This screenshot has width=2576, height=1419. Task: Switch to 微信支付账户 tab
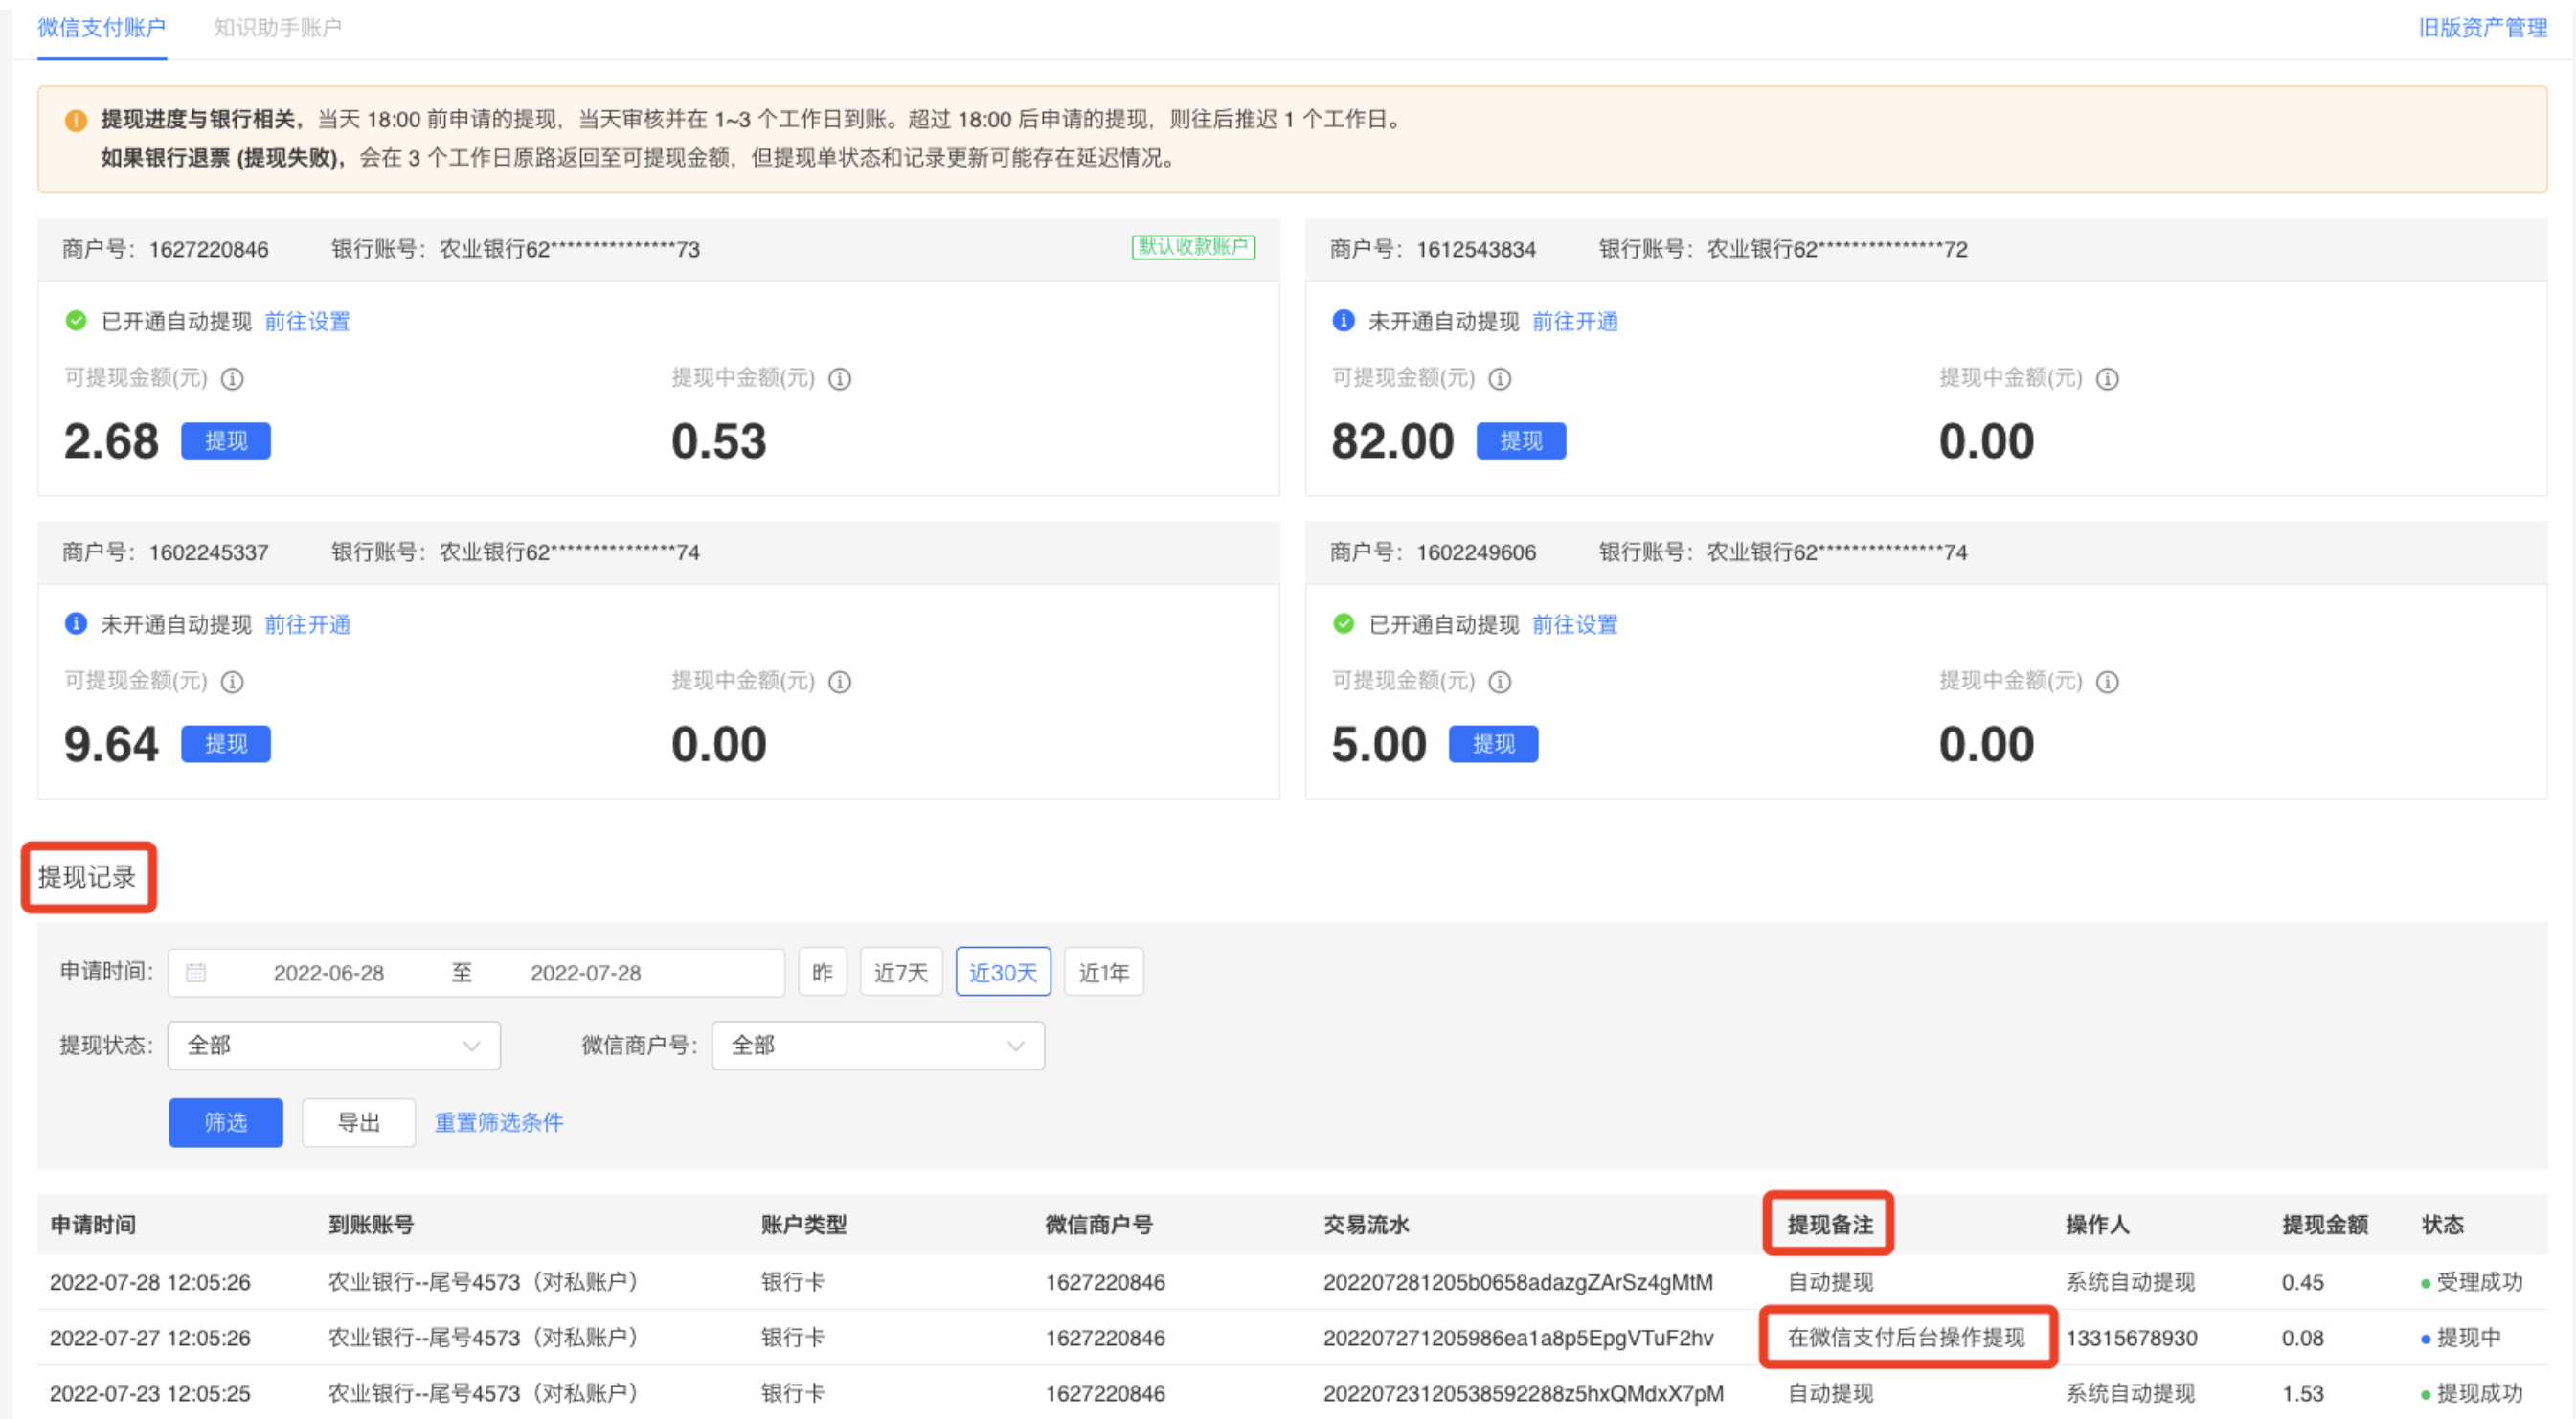[x=102, y=27]
